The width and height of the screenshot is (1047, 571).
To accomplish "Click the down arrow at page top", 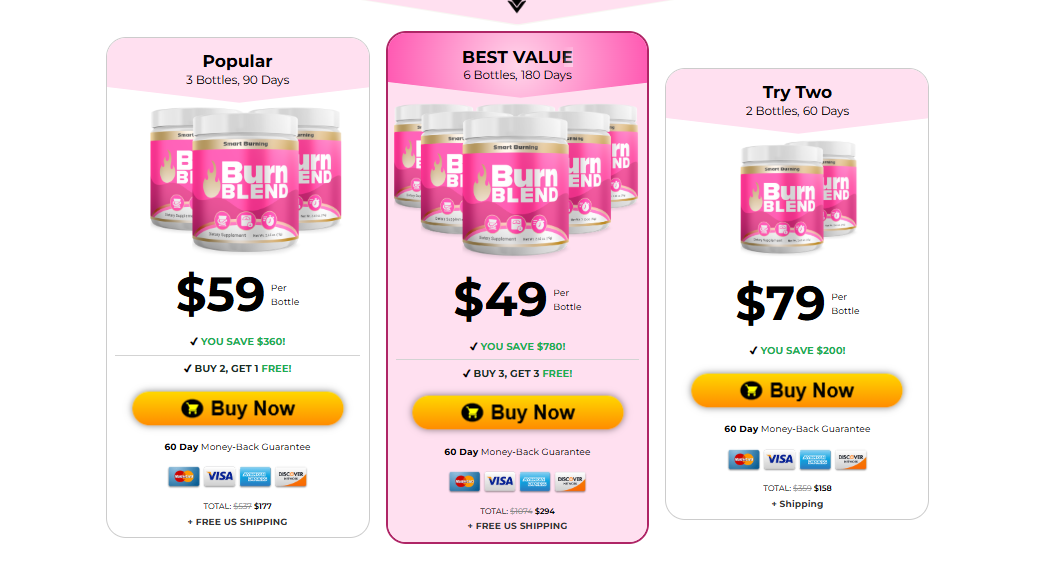I will [x=517, y=6].
